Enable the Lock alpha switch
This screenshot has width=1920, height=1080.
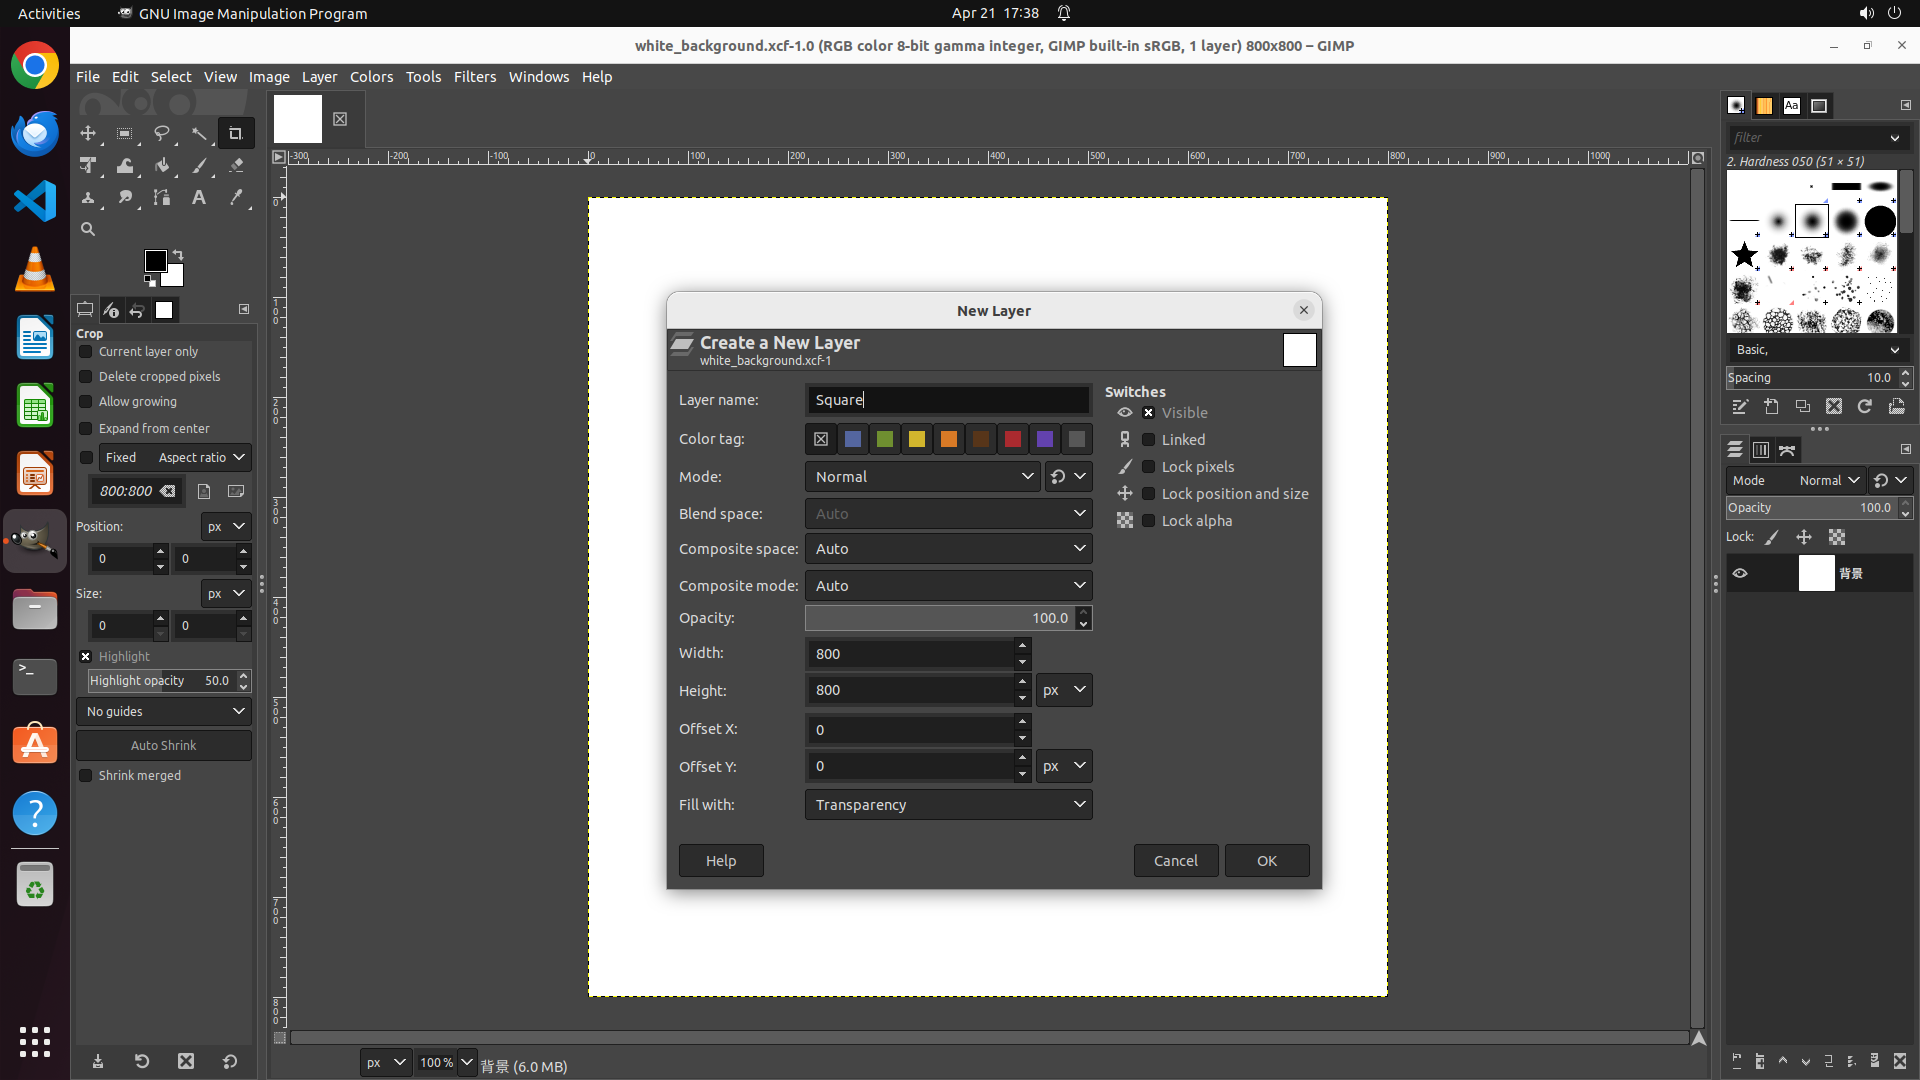pos(1149,521)
